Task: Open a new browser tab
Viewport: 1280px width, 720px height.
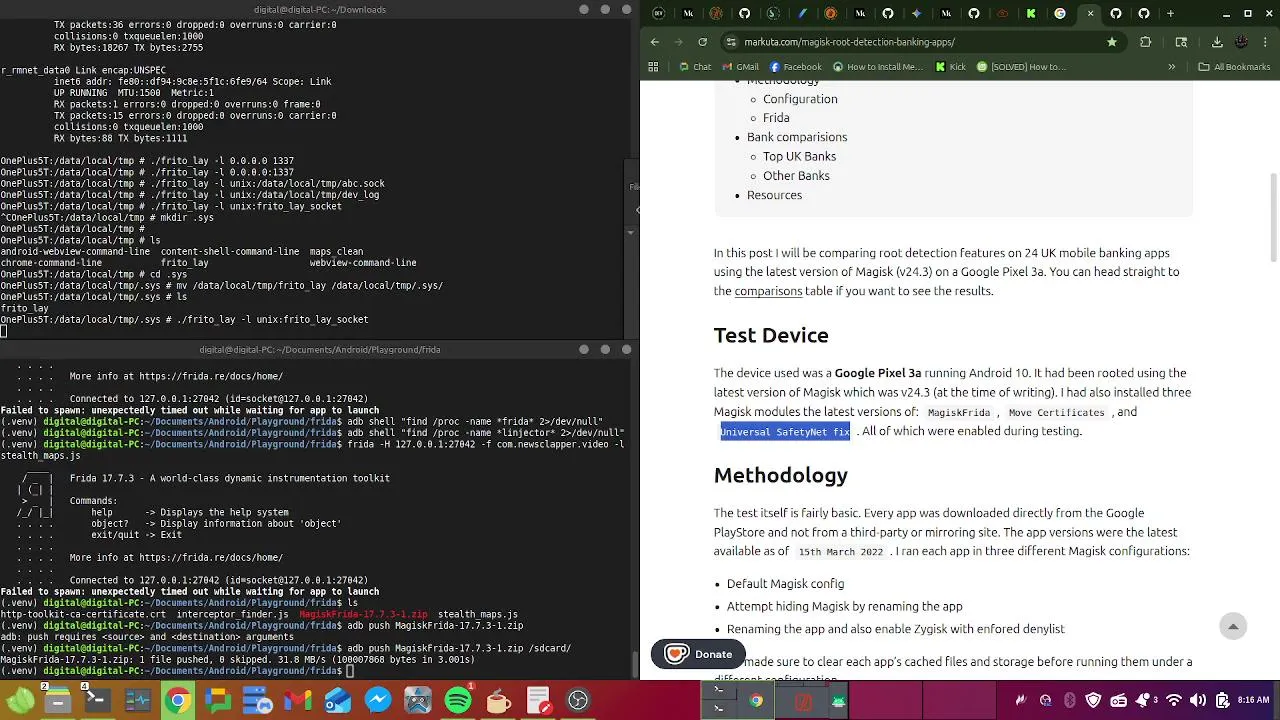Action: click(x=1170, y=14)
